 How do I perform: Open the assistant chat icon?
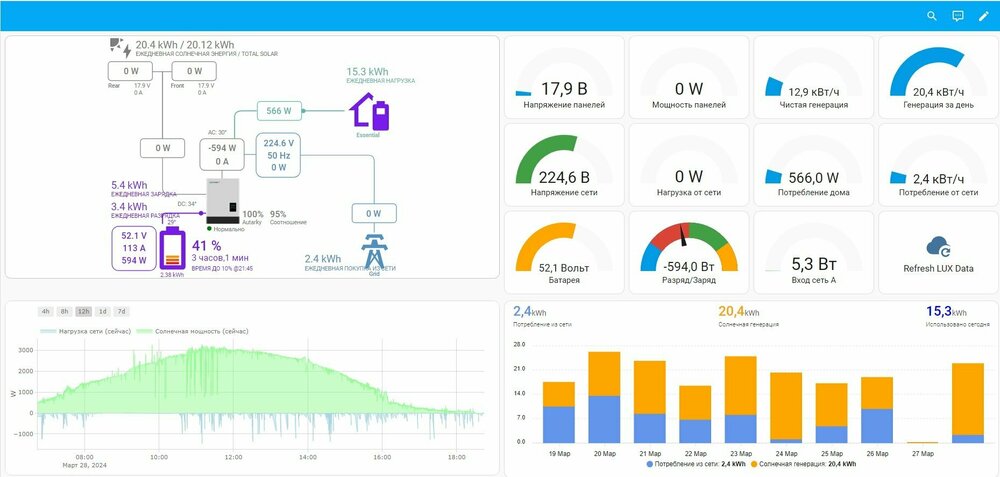coord(957,16)
